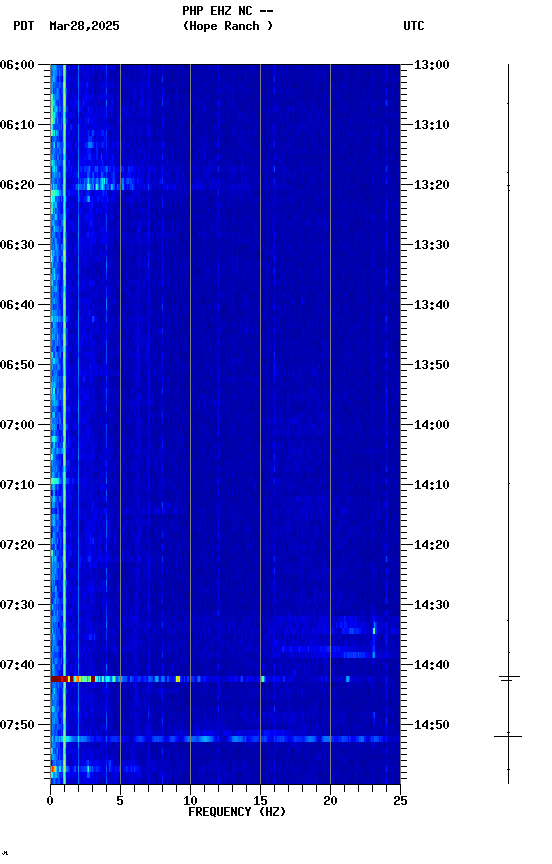This screenshot has height=864, width=552.
Task: Click the 13:30 UTC time label
Action: [432, 245]
